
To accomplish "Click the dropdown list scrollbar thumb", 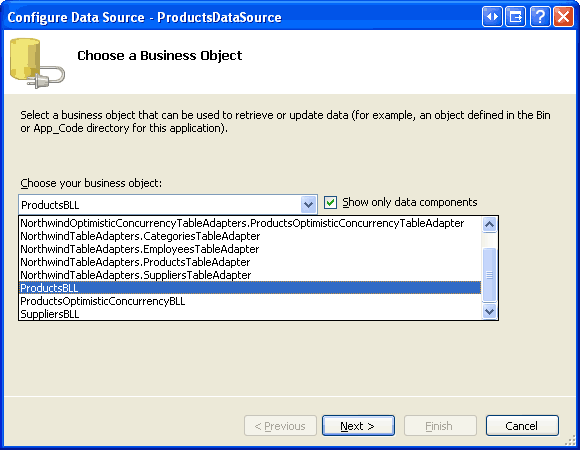I will [489, 275].
